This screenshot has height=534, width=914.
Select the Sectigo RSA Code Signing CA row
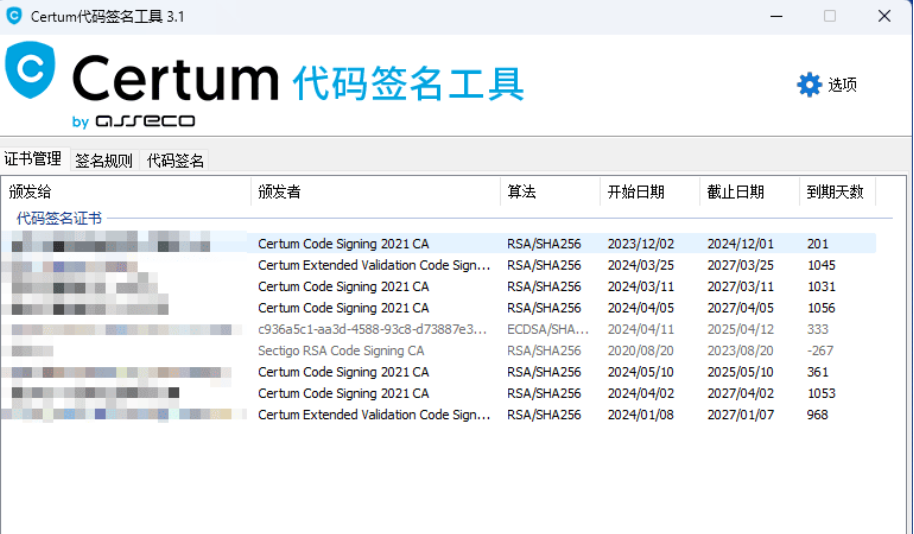438,351
